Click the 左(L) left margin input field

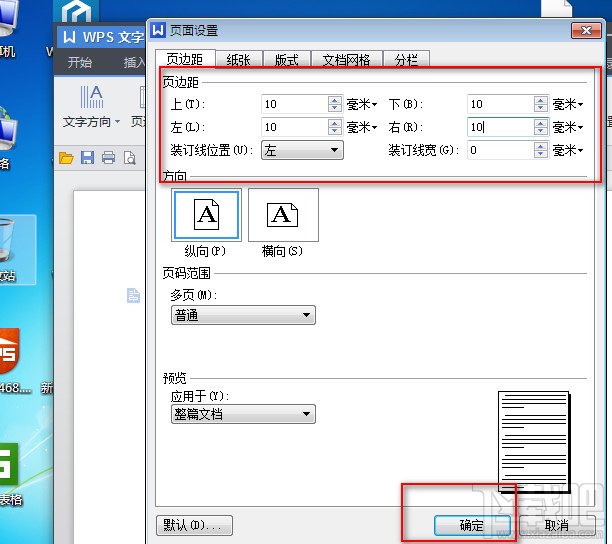point(295,127)
